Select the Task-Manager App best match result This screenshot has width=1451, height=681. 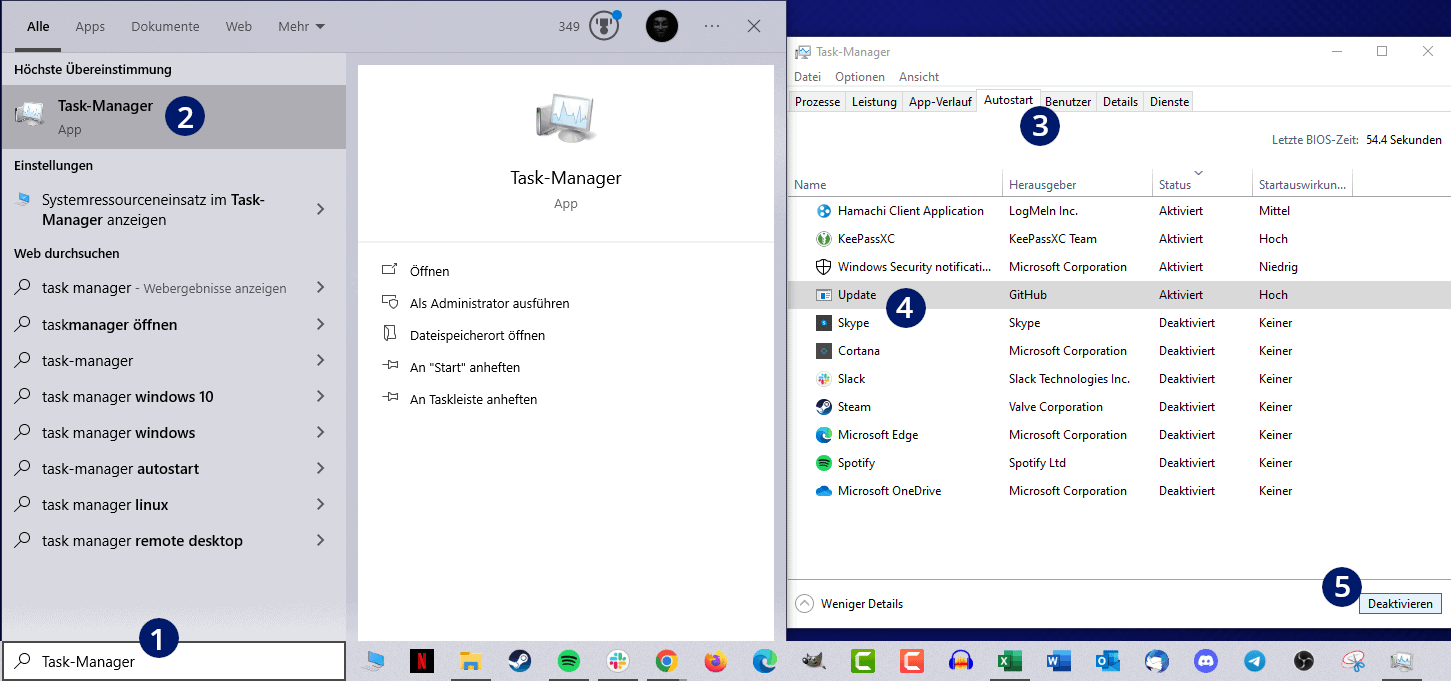174,117
